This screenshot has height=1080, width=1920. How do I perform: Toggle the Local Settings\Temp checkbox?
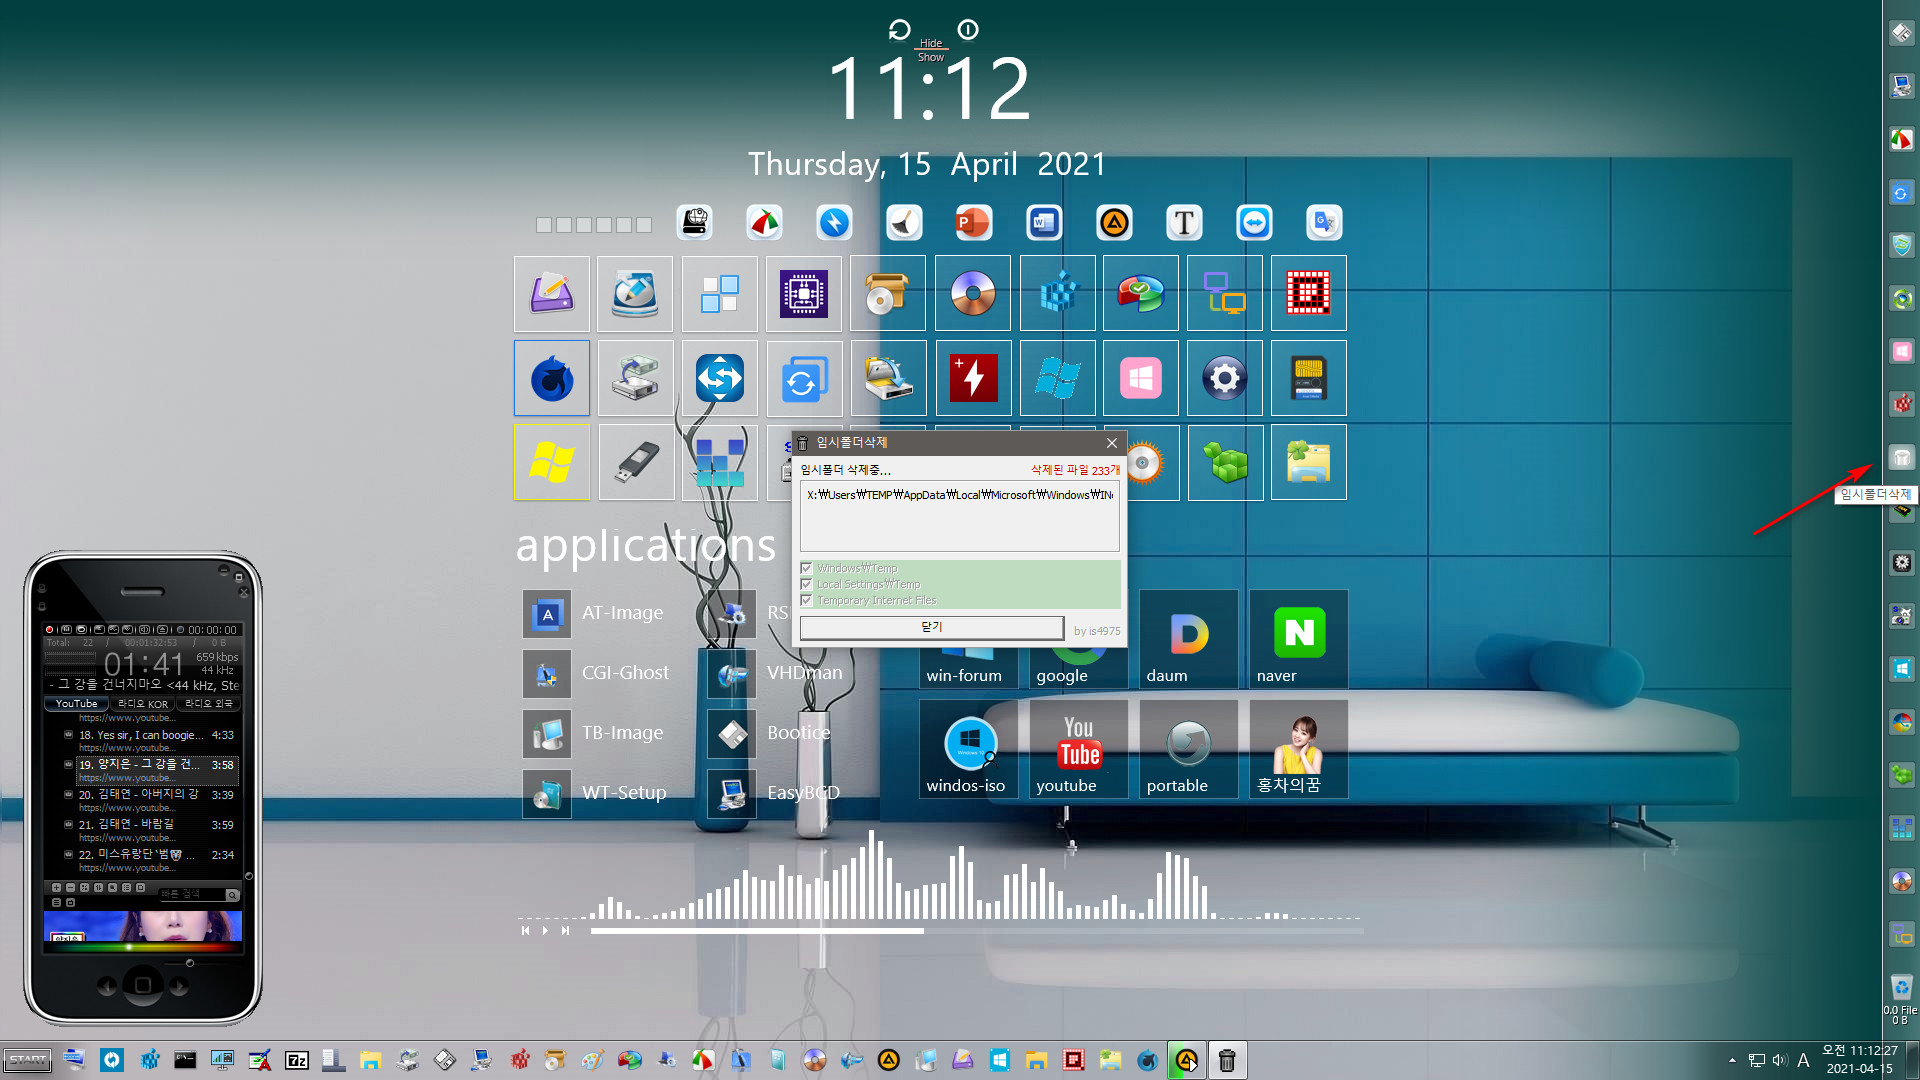click(806, 584)
